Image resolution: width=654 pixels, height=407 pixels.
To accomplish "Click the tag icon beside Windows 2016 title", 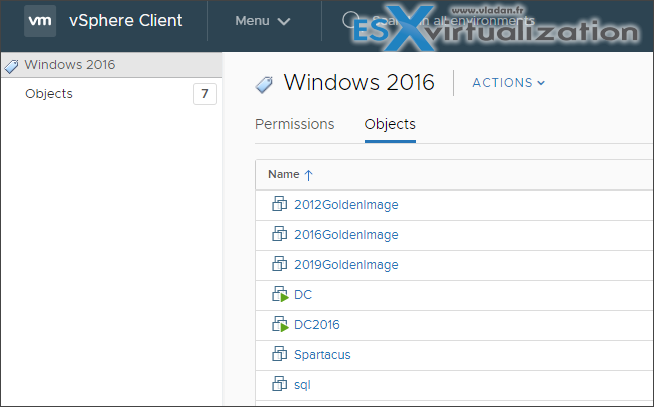I will click(264, 85).
